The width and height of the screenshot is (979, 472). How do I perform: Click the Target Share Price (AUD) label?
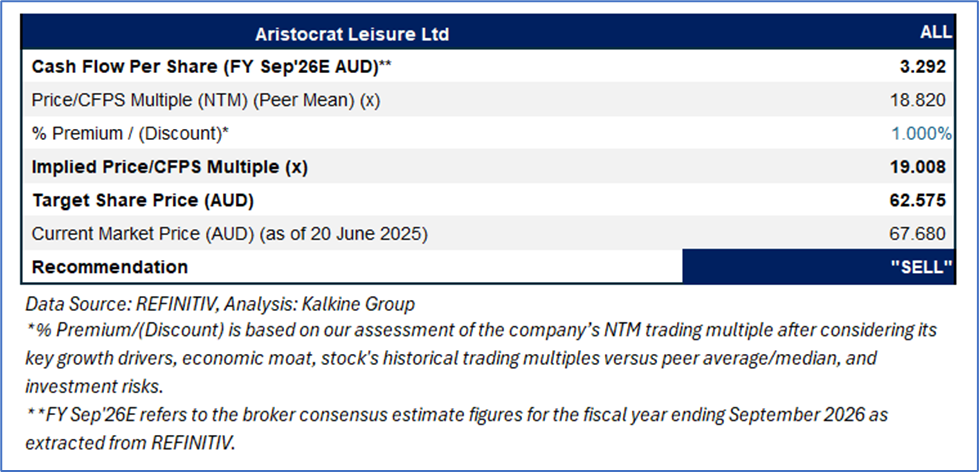[142, 200]
